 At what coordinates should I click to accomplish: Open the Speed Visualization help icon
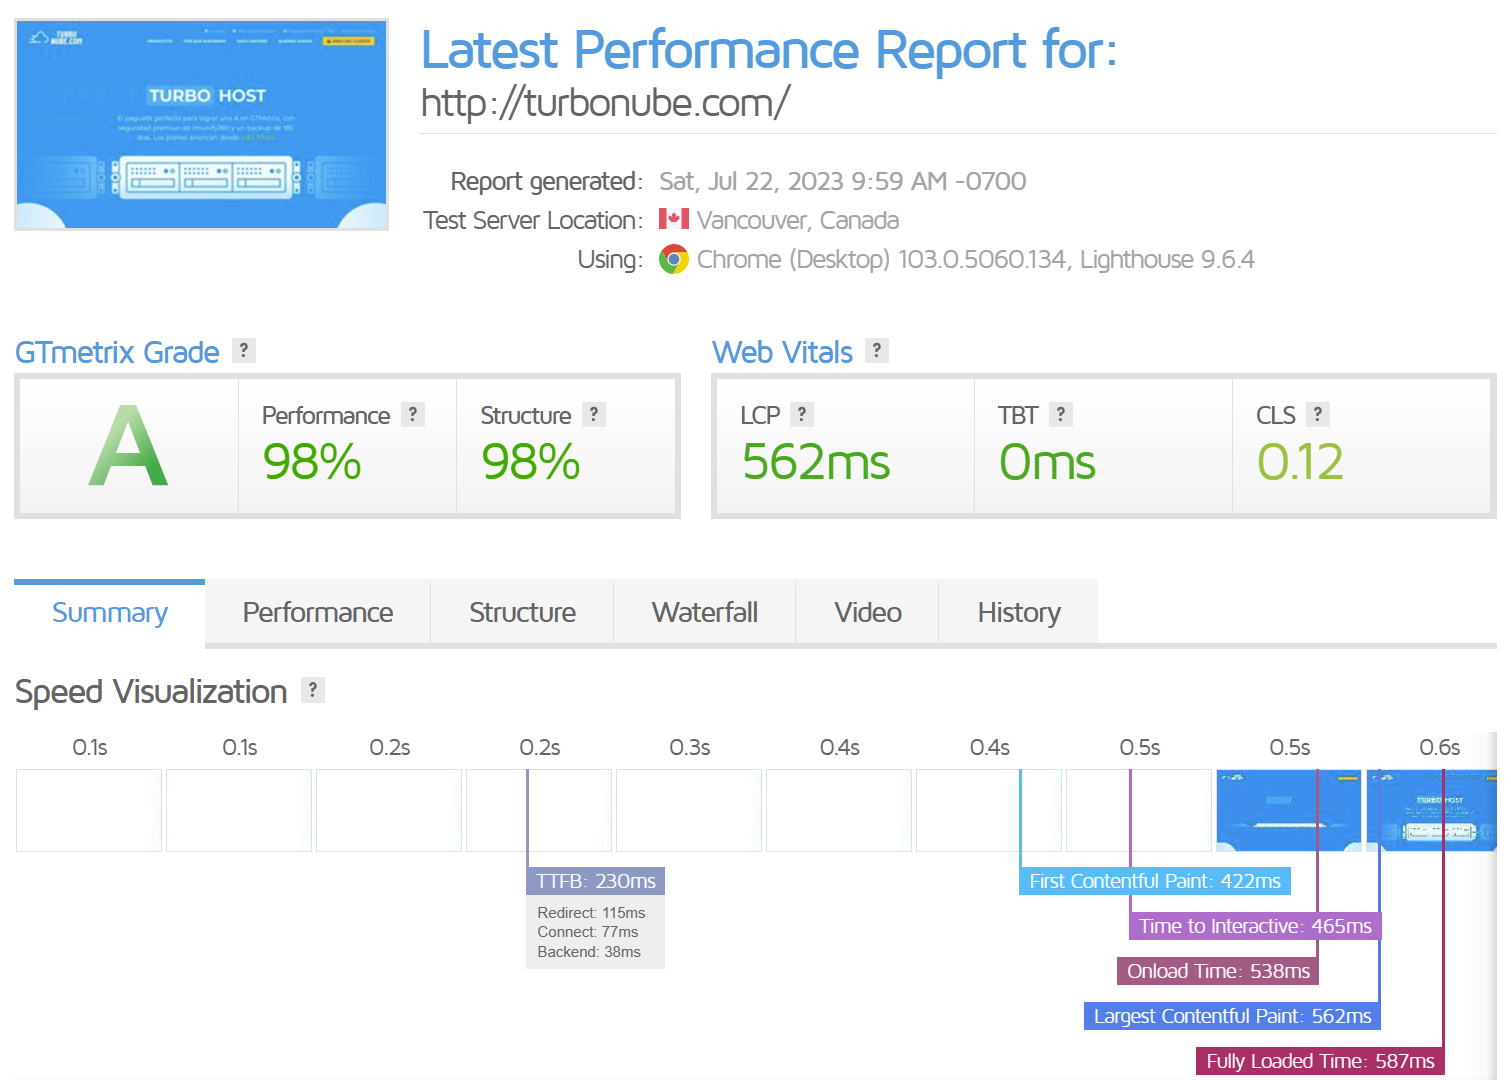[x=313, y=690]
